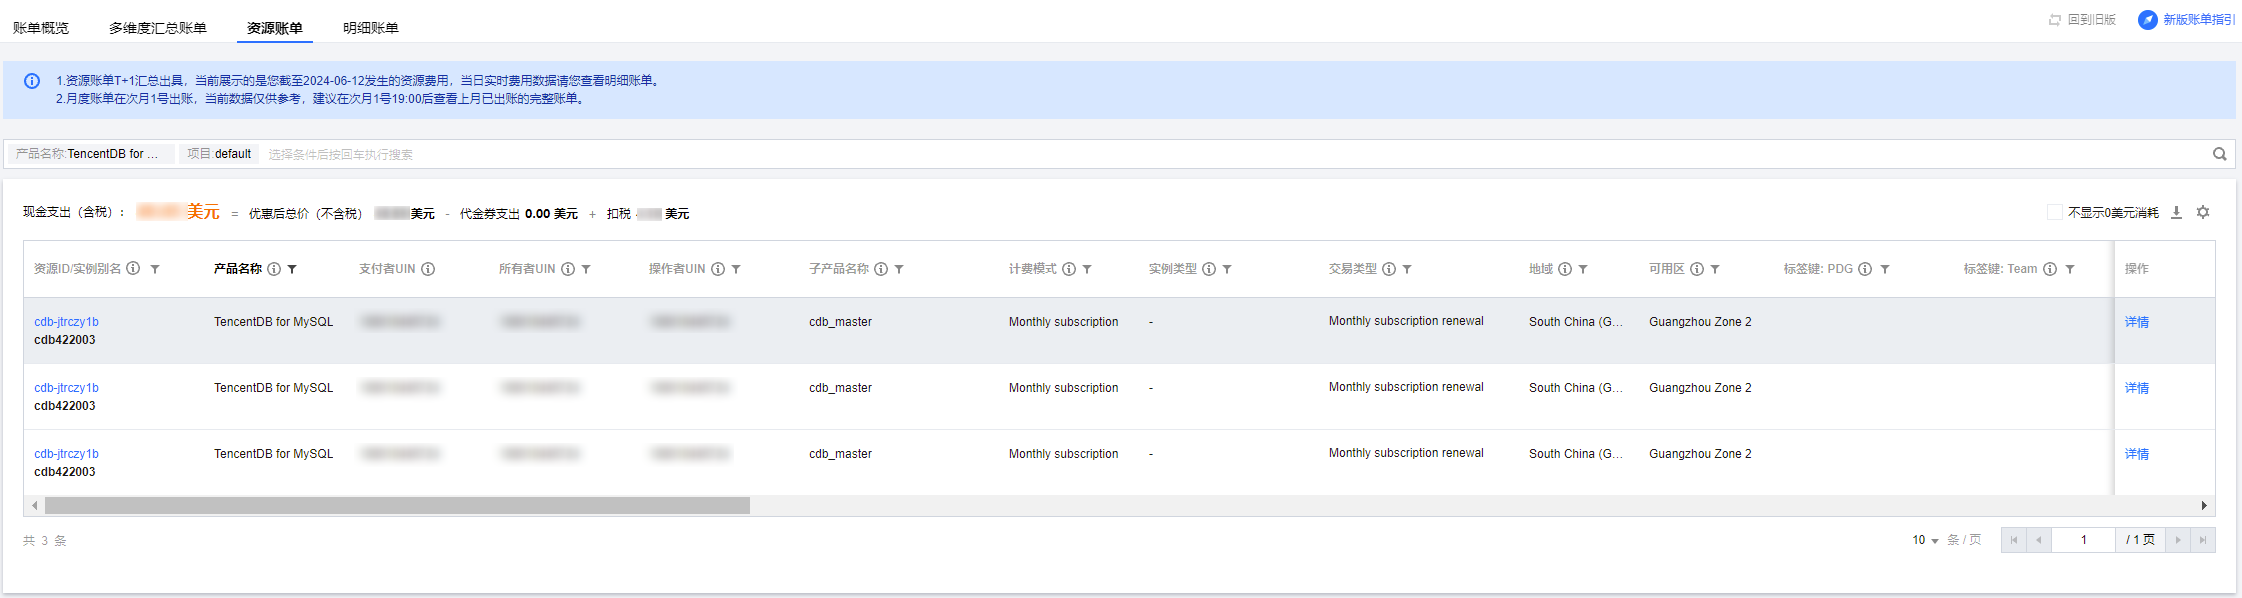
Task: Download the bill with download icon
Action: click(2176, 212)
